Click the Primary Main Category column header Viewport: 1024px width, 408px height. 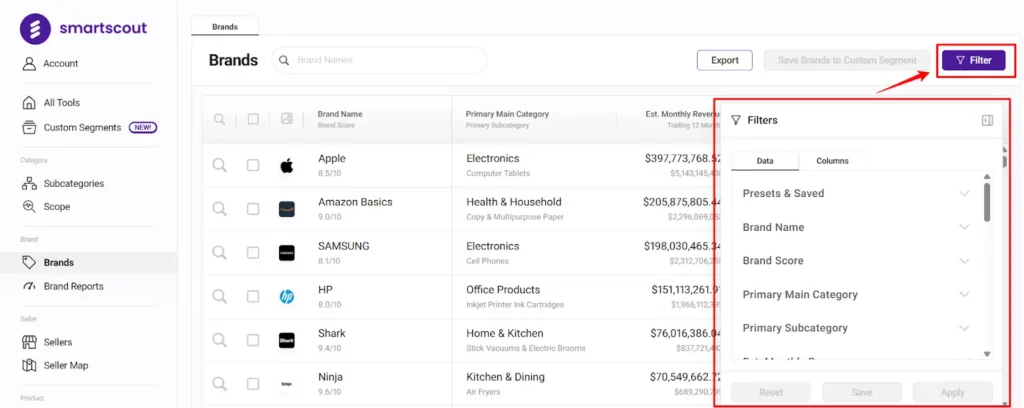507,114
